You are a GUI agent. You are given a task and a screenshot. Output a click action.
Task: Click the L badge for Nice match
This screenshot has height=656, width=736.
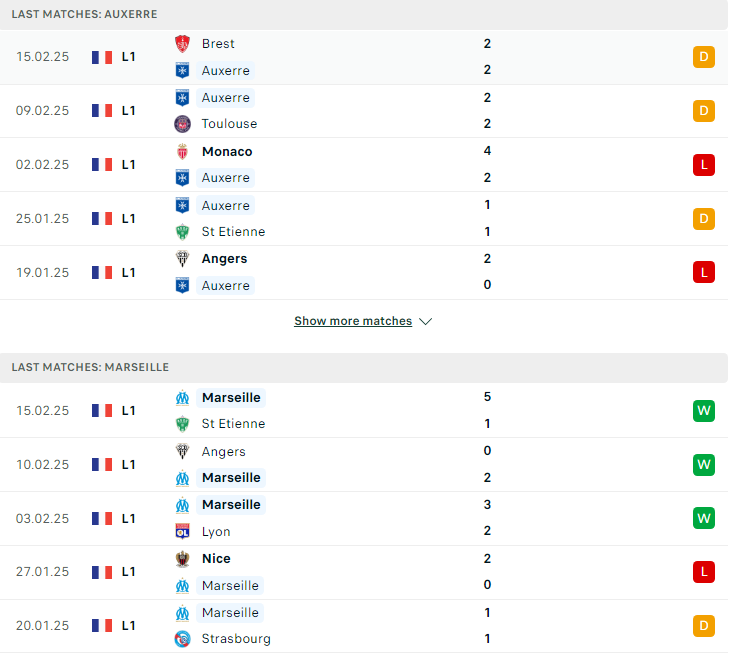coord(704,572)
